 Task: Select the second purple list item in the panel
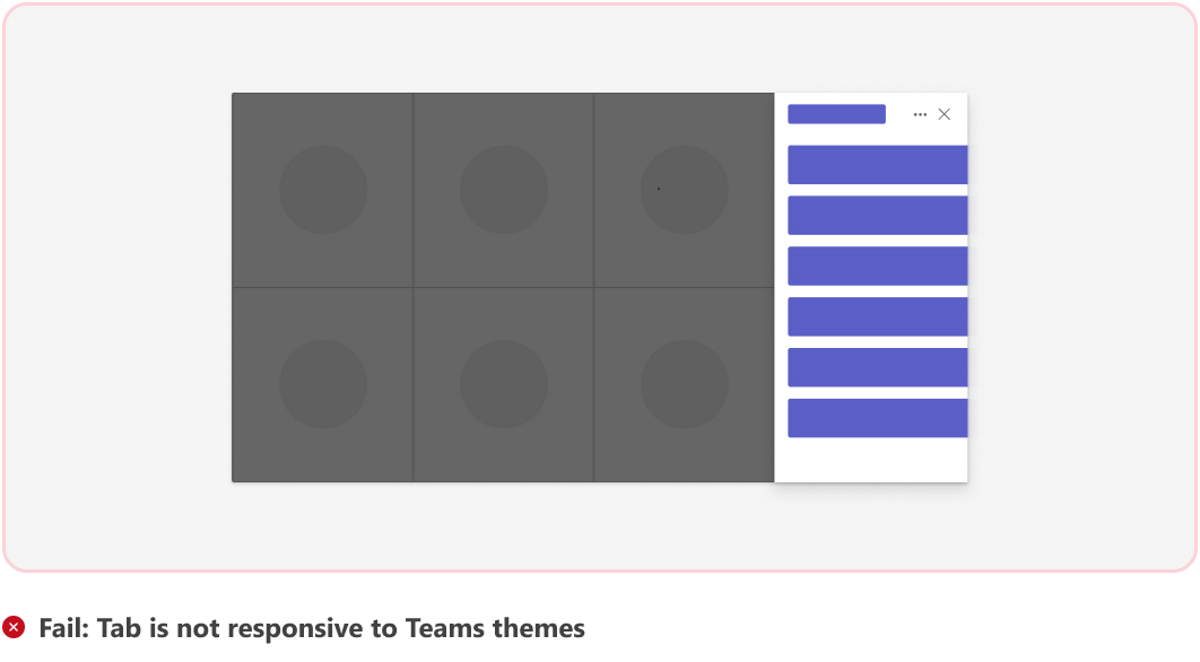877,215
